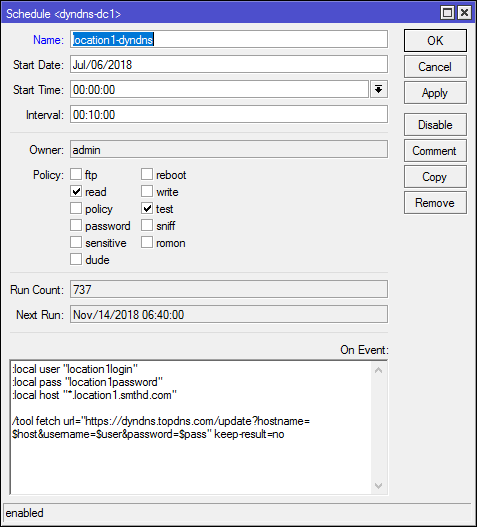477x527 pixels.
Task: Toggle the sniff policy checkbox
Action: tap(147, 225)
